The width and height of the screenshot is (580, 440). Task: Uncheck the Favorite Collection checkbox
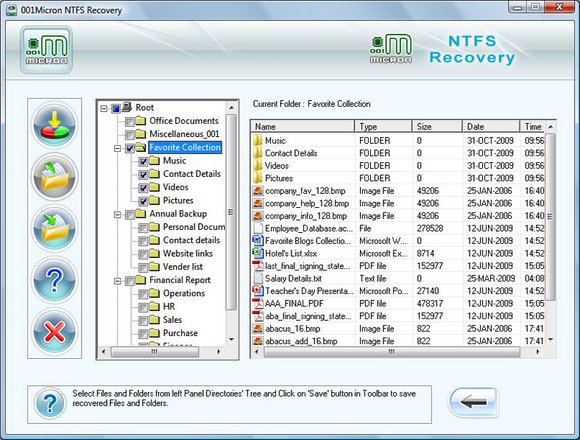129,148
